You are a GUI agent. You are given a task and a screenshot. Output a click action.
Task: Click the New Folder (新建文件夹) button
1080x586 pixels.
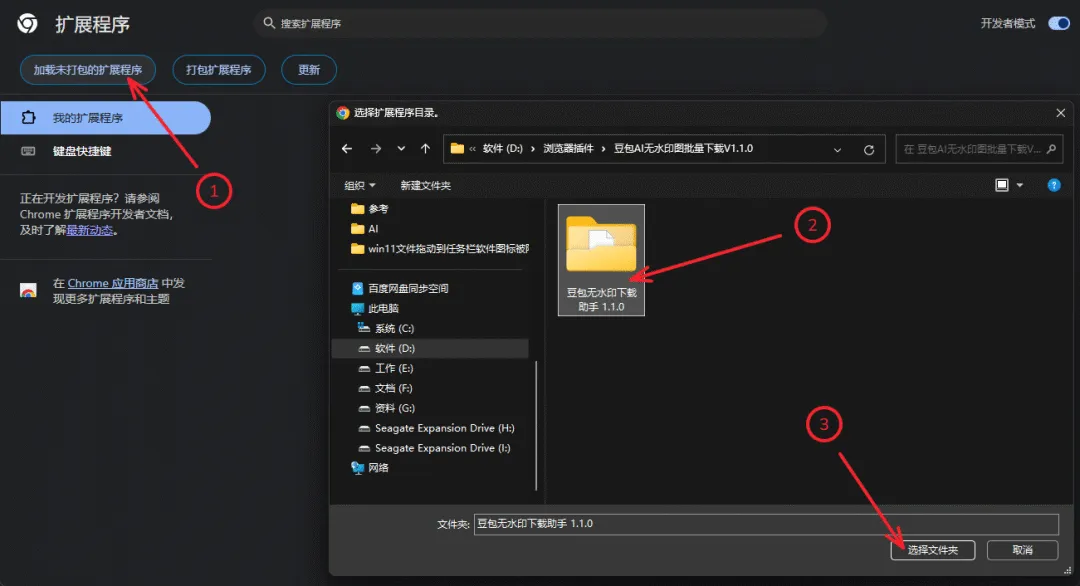(426, 185)
